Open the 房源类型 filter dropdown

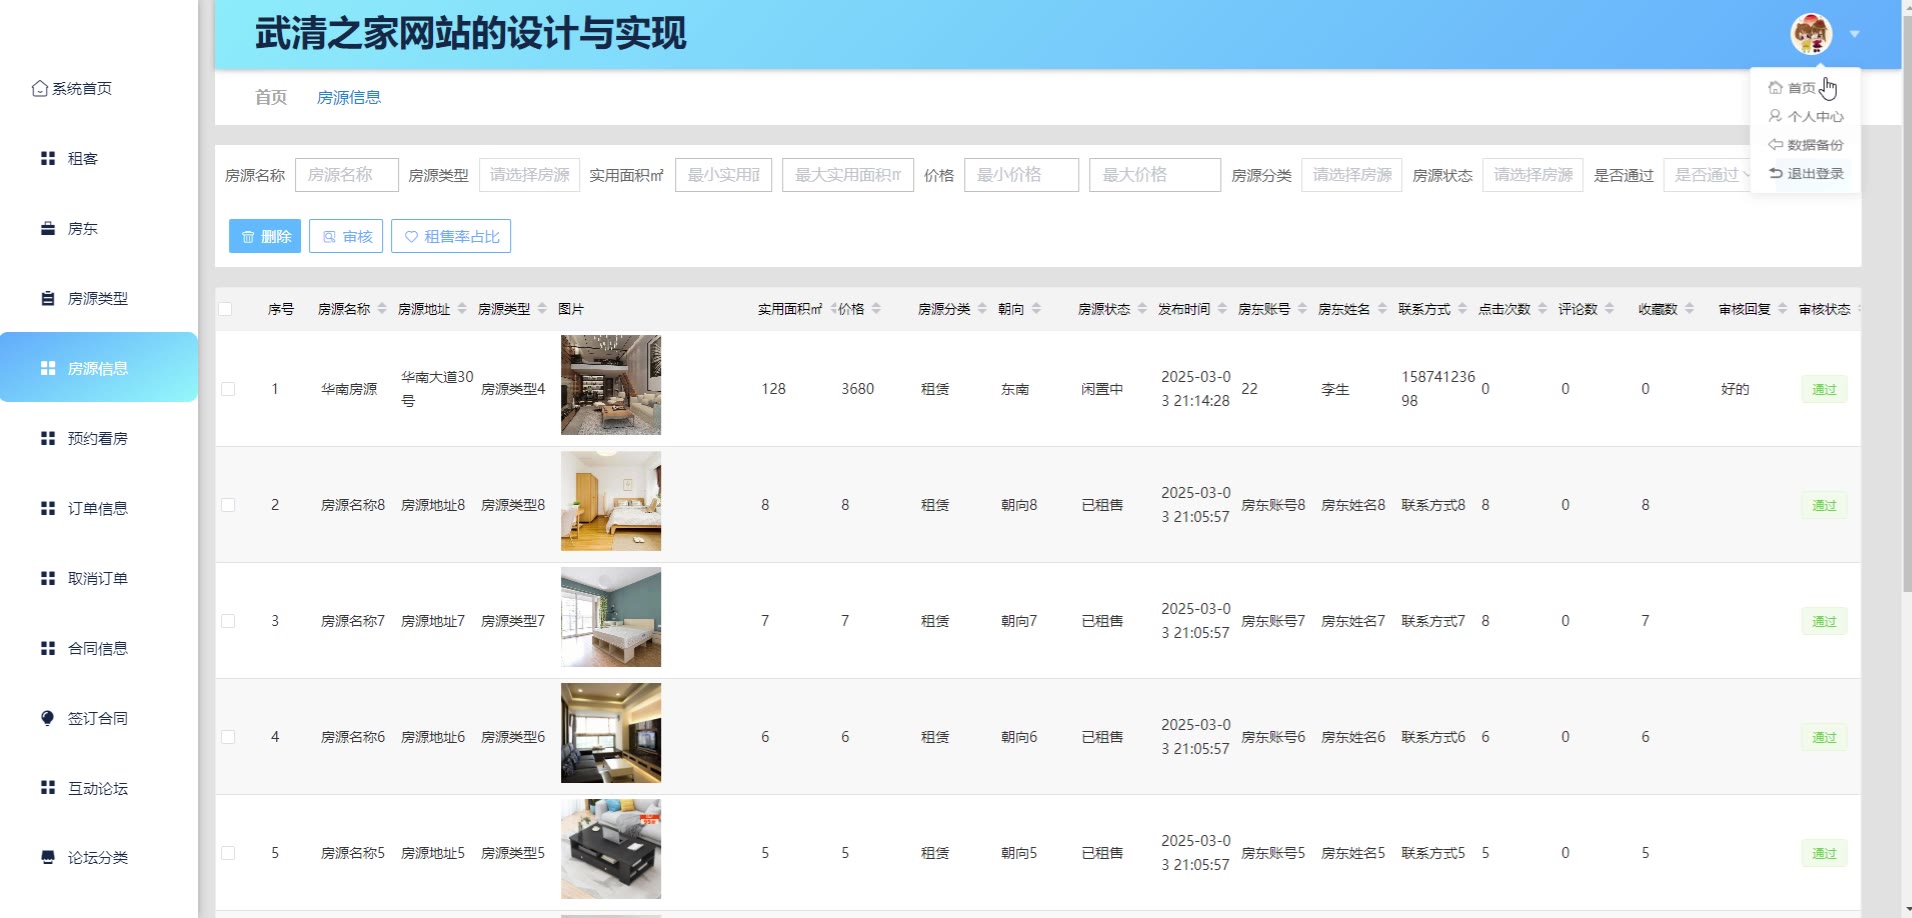[529, 175]
